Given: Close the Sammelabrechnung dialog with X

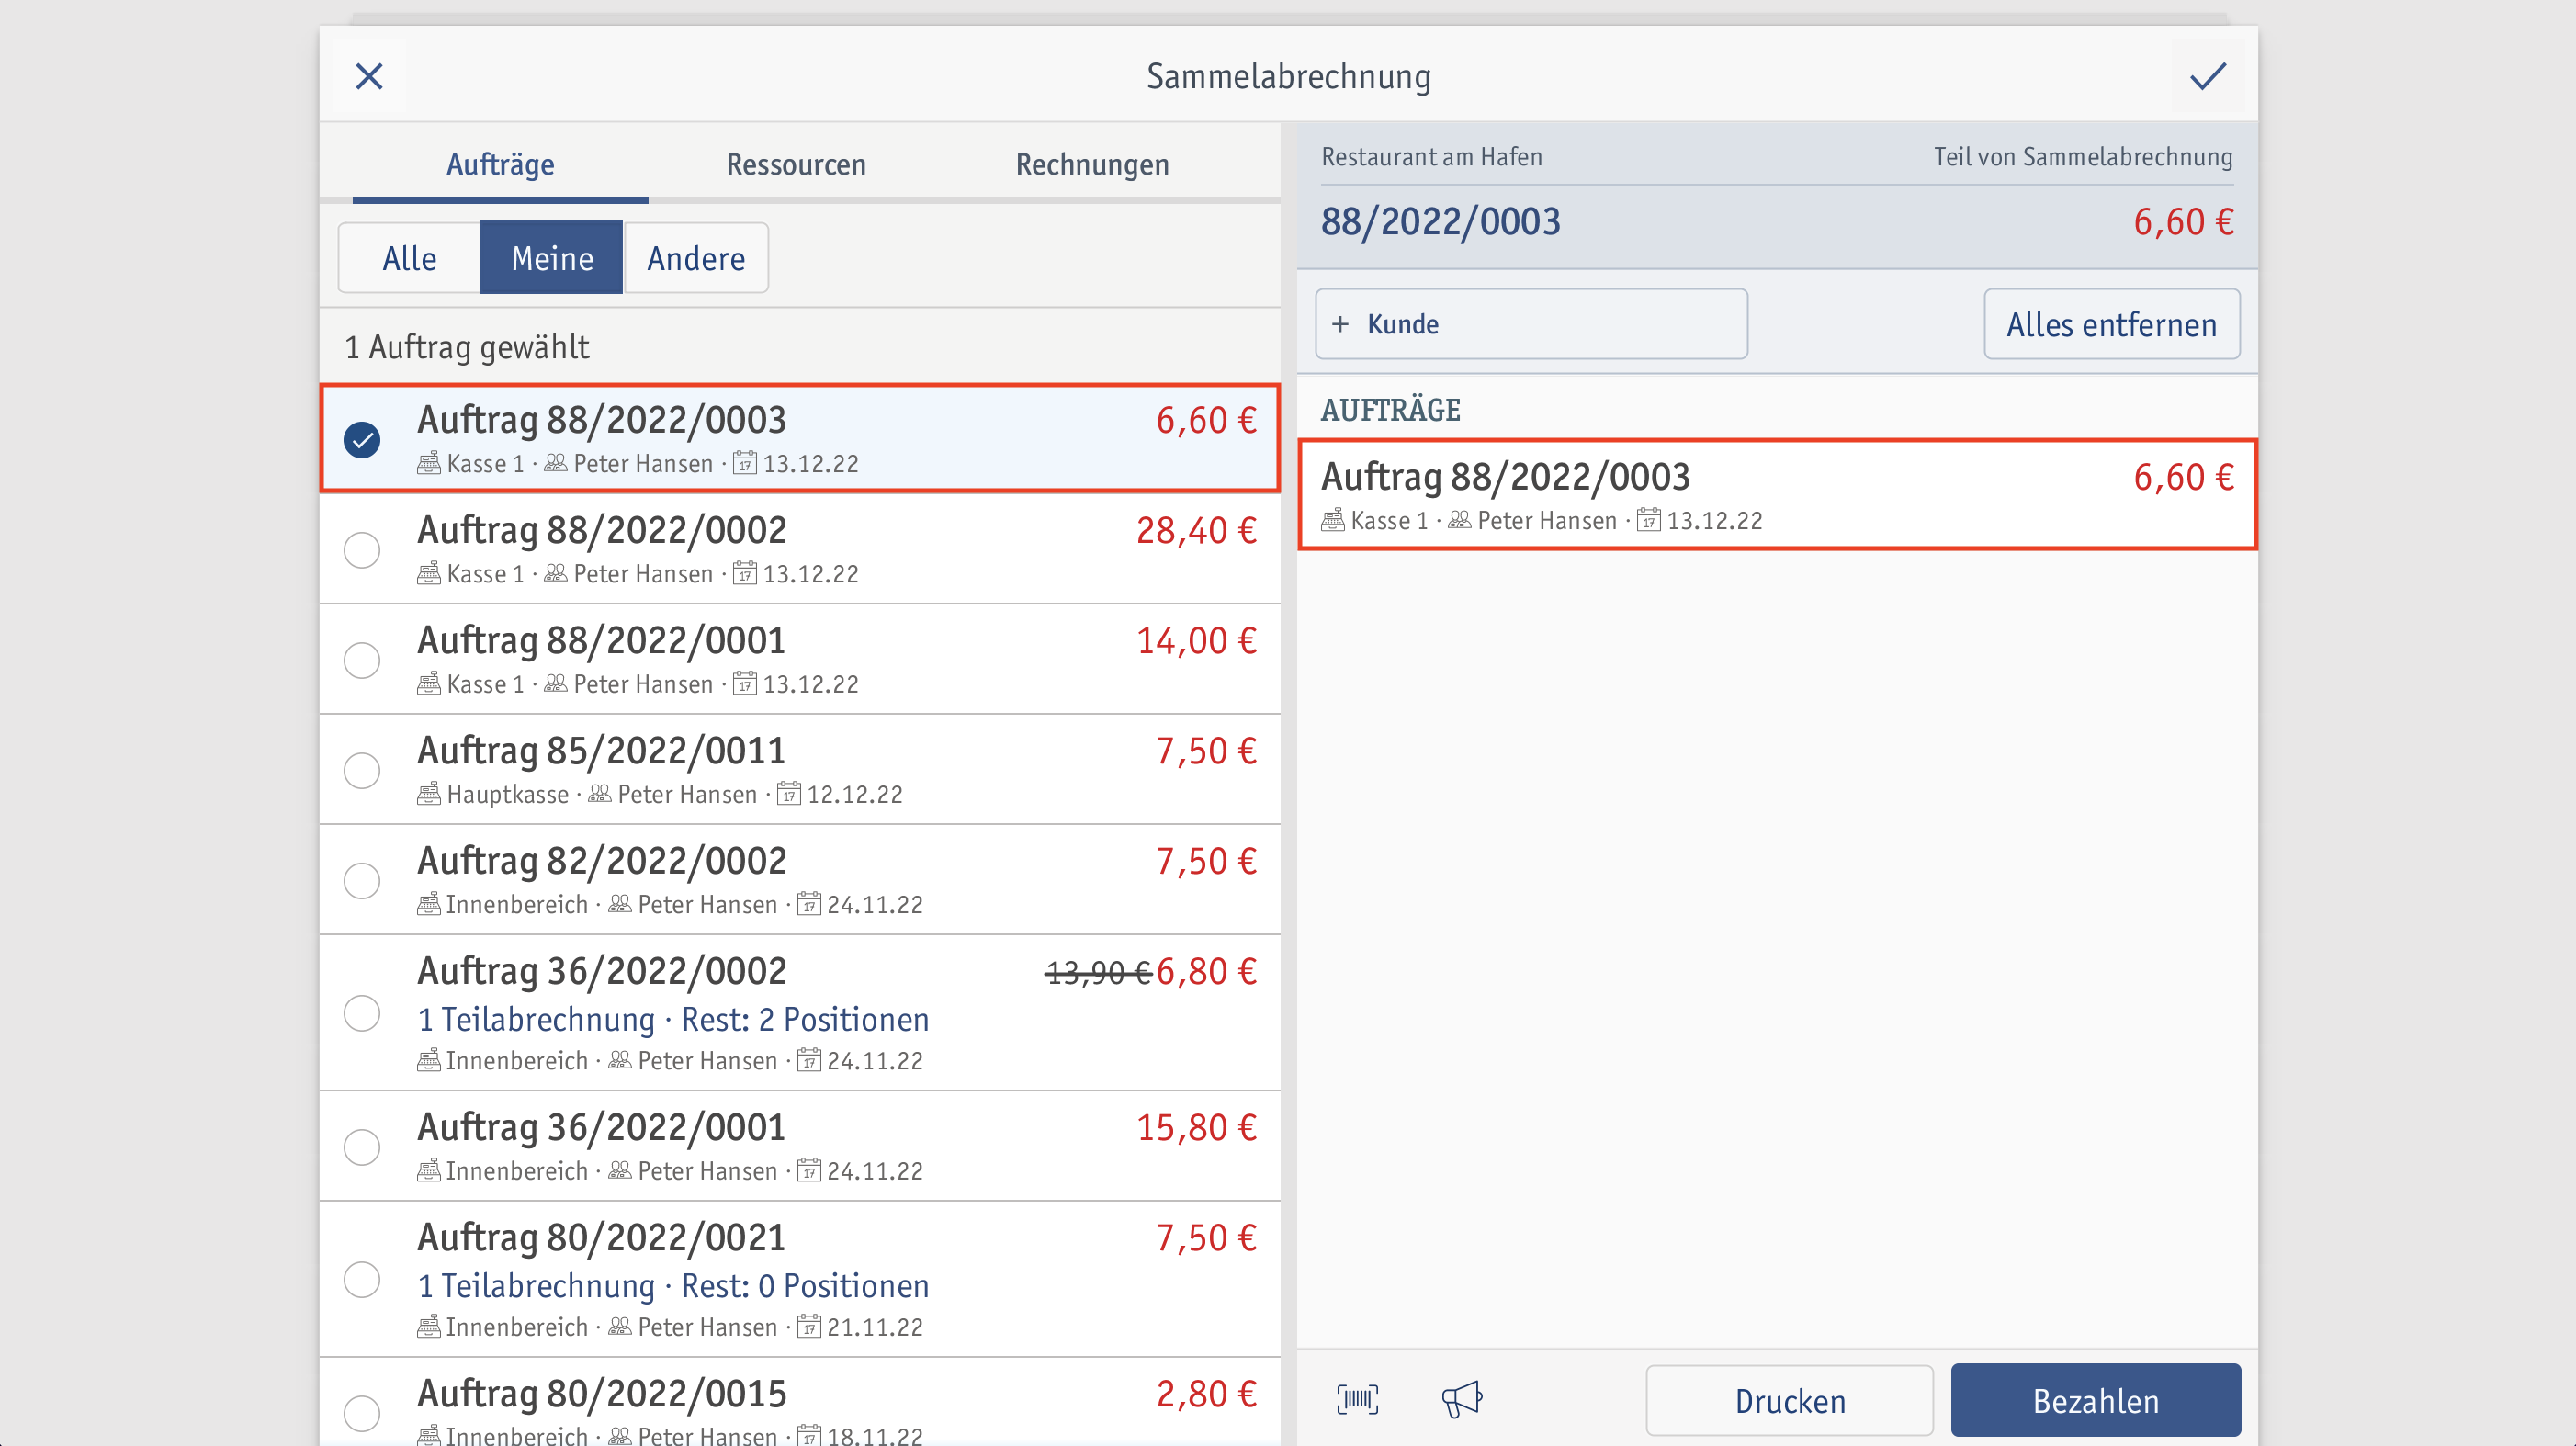Looking at the screenshot, I should 369,76.
